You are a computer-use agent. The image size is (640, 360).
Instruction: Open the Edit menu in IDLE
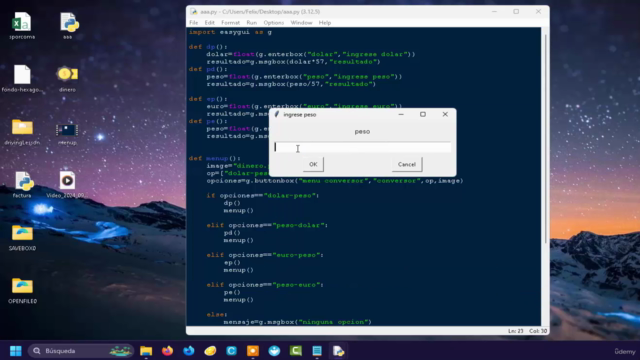[209, 23]
